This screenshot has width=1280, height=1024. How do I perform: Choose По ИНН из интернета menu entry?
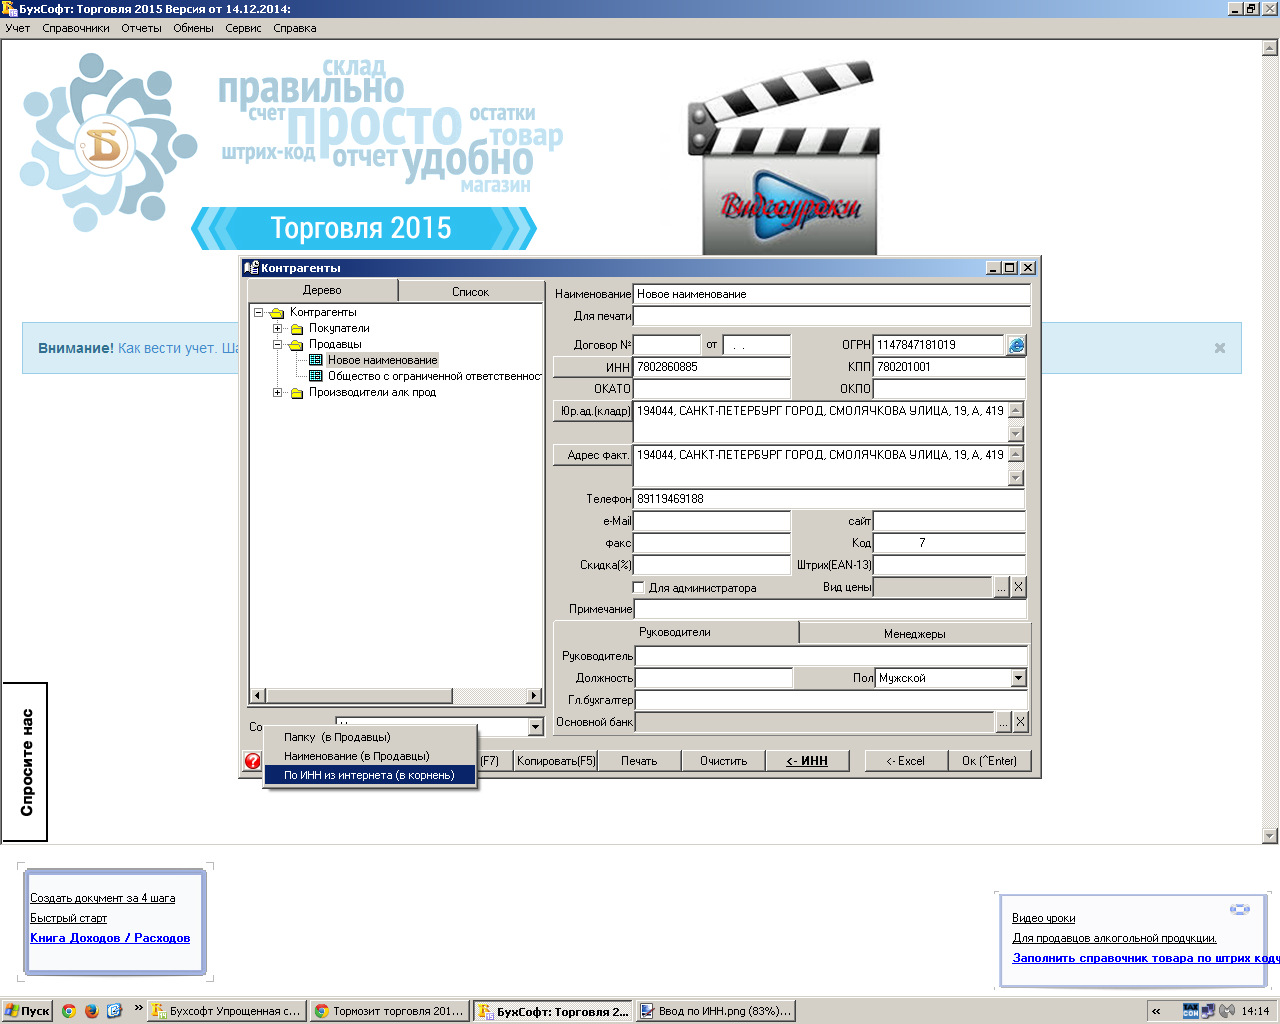coord(369,775)
